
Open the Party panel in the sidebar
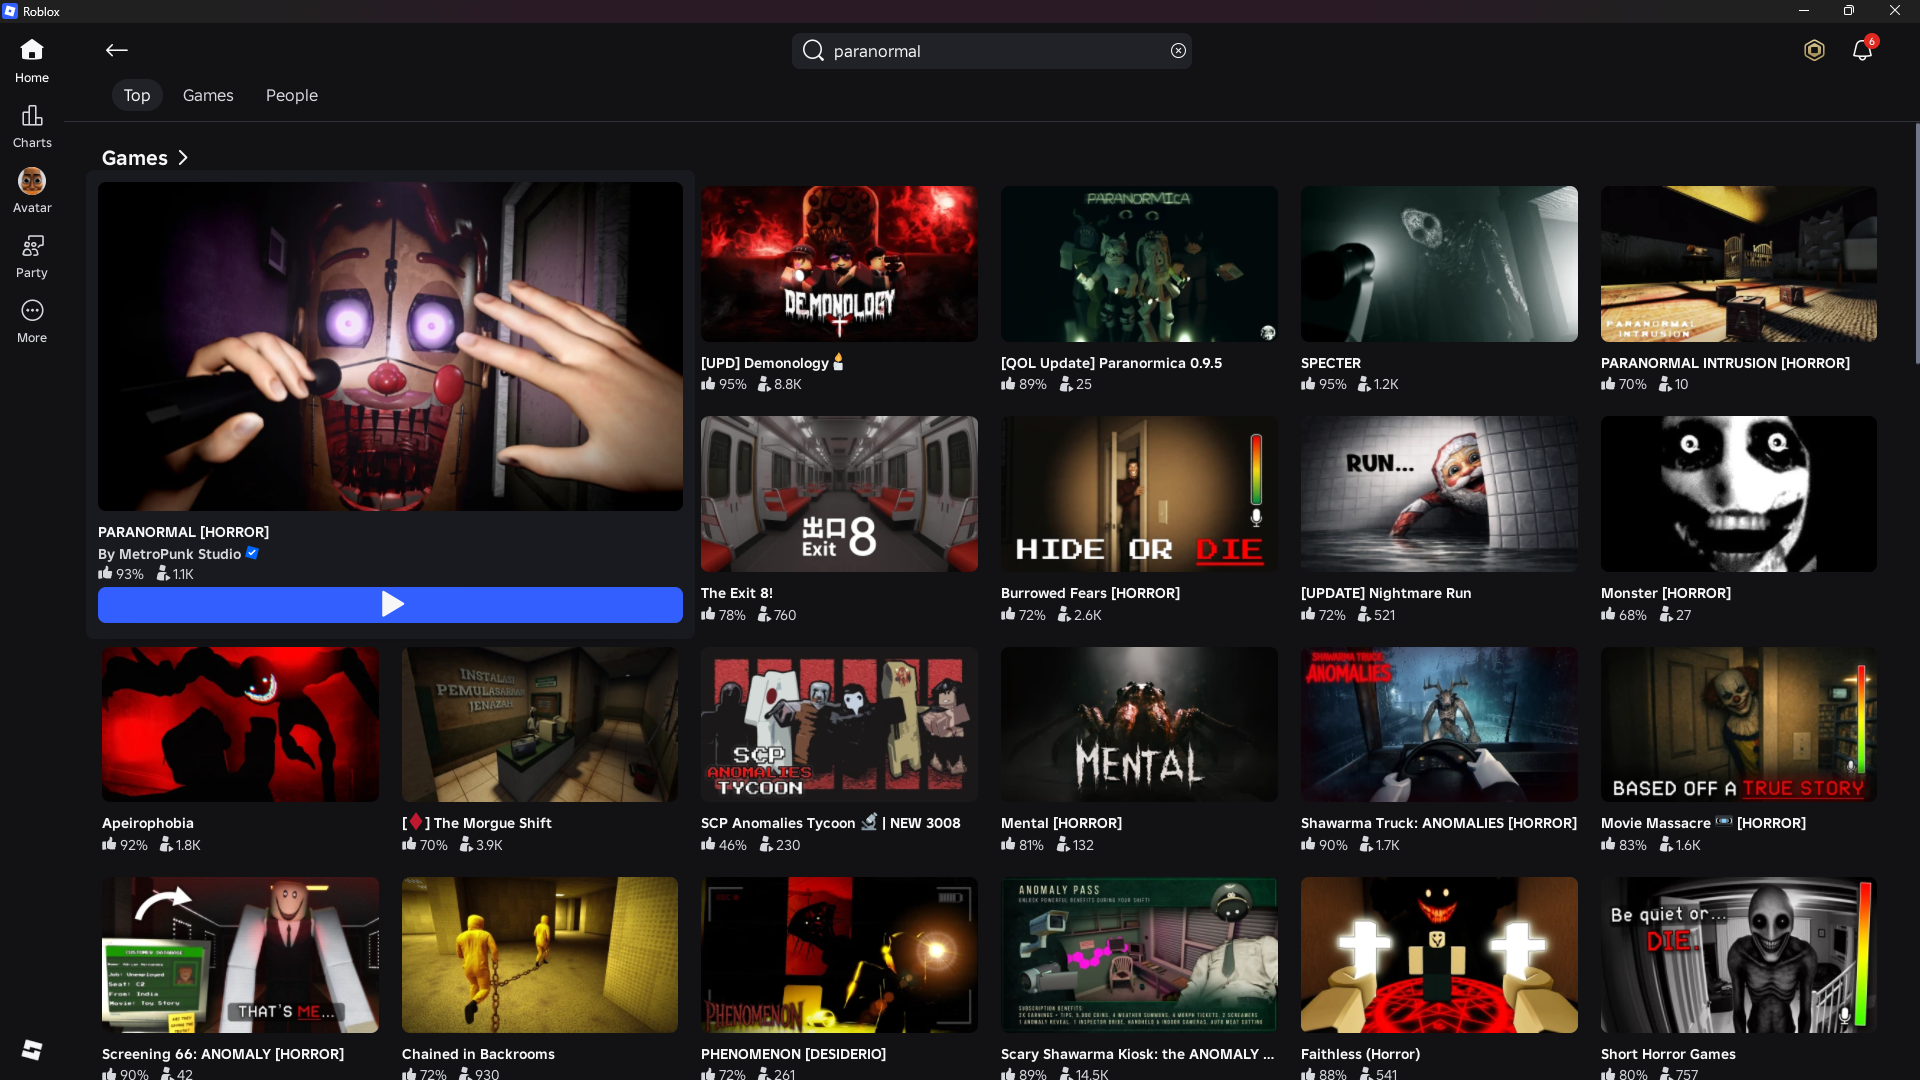click(x=32, y=257)
